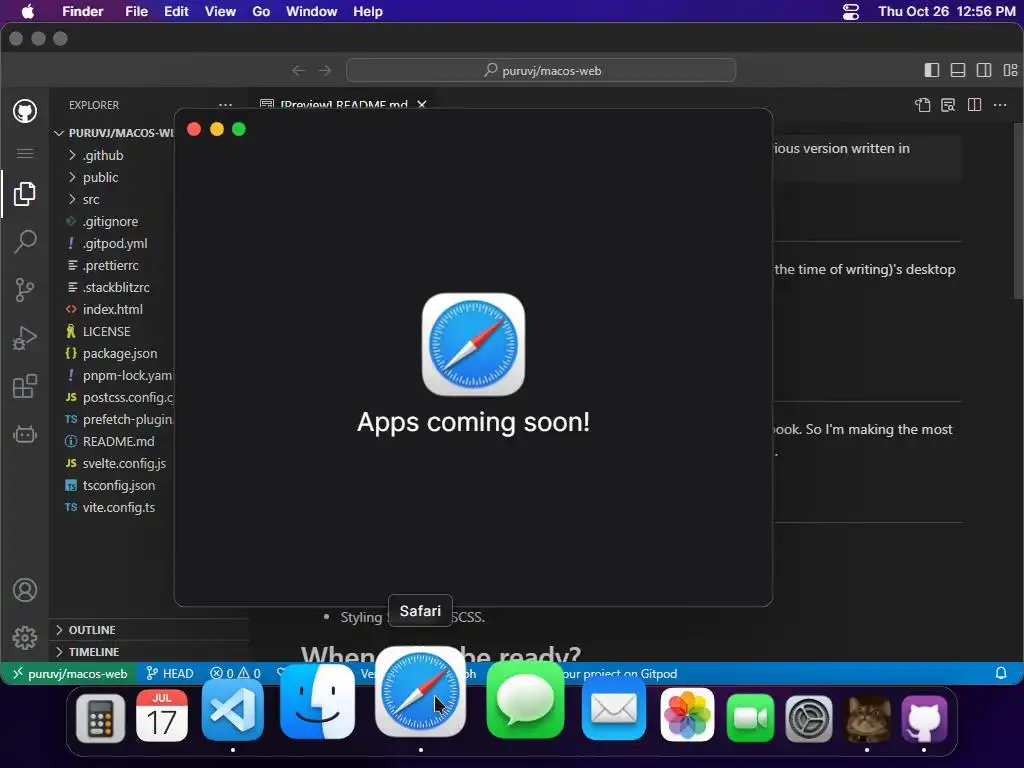
Task: Toggle the bottom panel layout
Action: [958, 71]
